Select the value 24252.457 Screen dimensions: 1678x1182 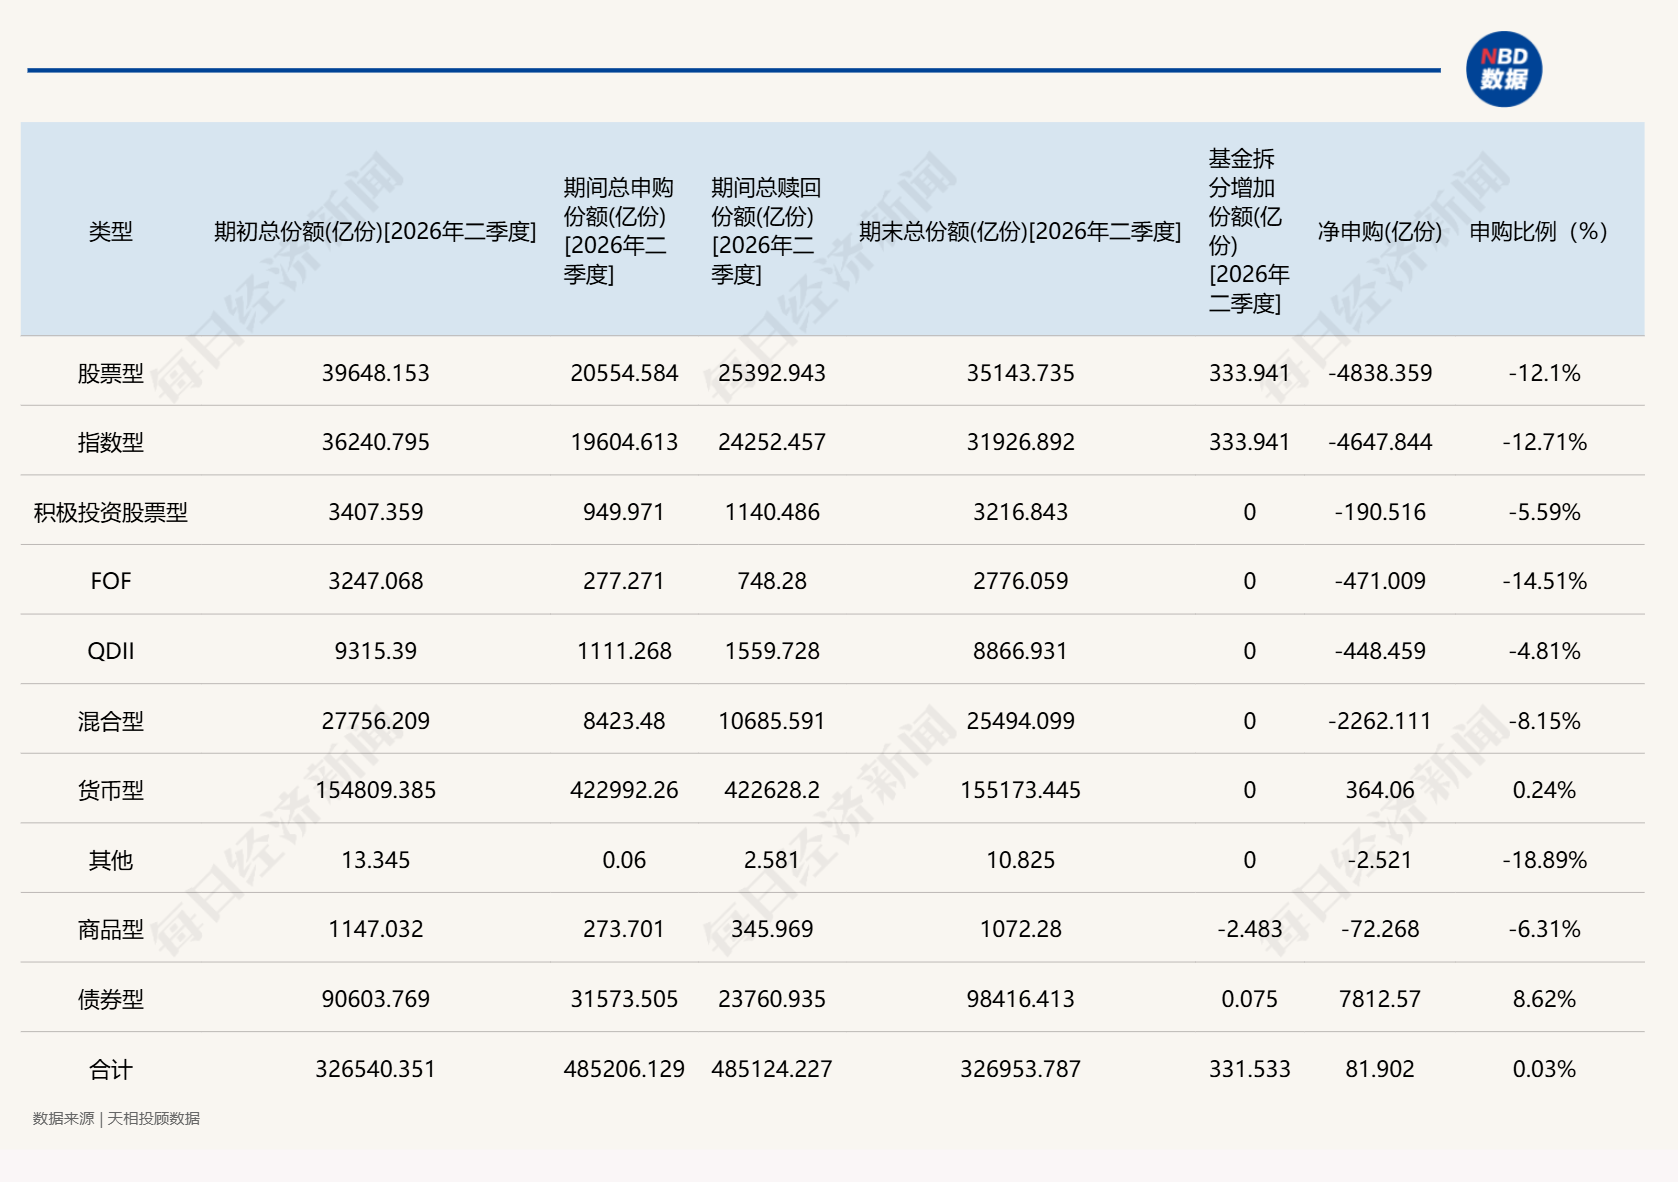tap(772, 442)
